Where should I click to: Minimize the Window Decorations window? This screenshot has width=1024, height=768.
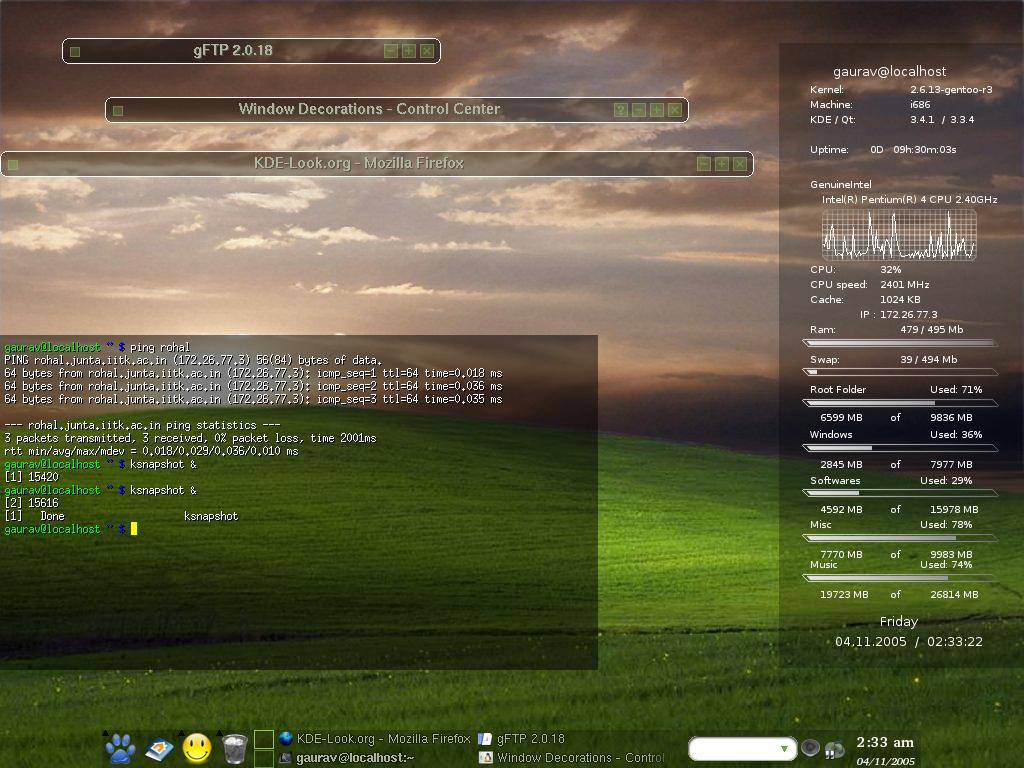(639, 110)
